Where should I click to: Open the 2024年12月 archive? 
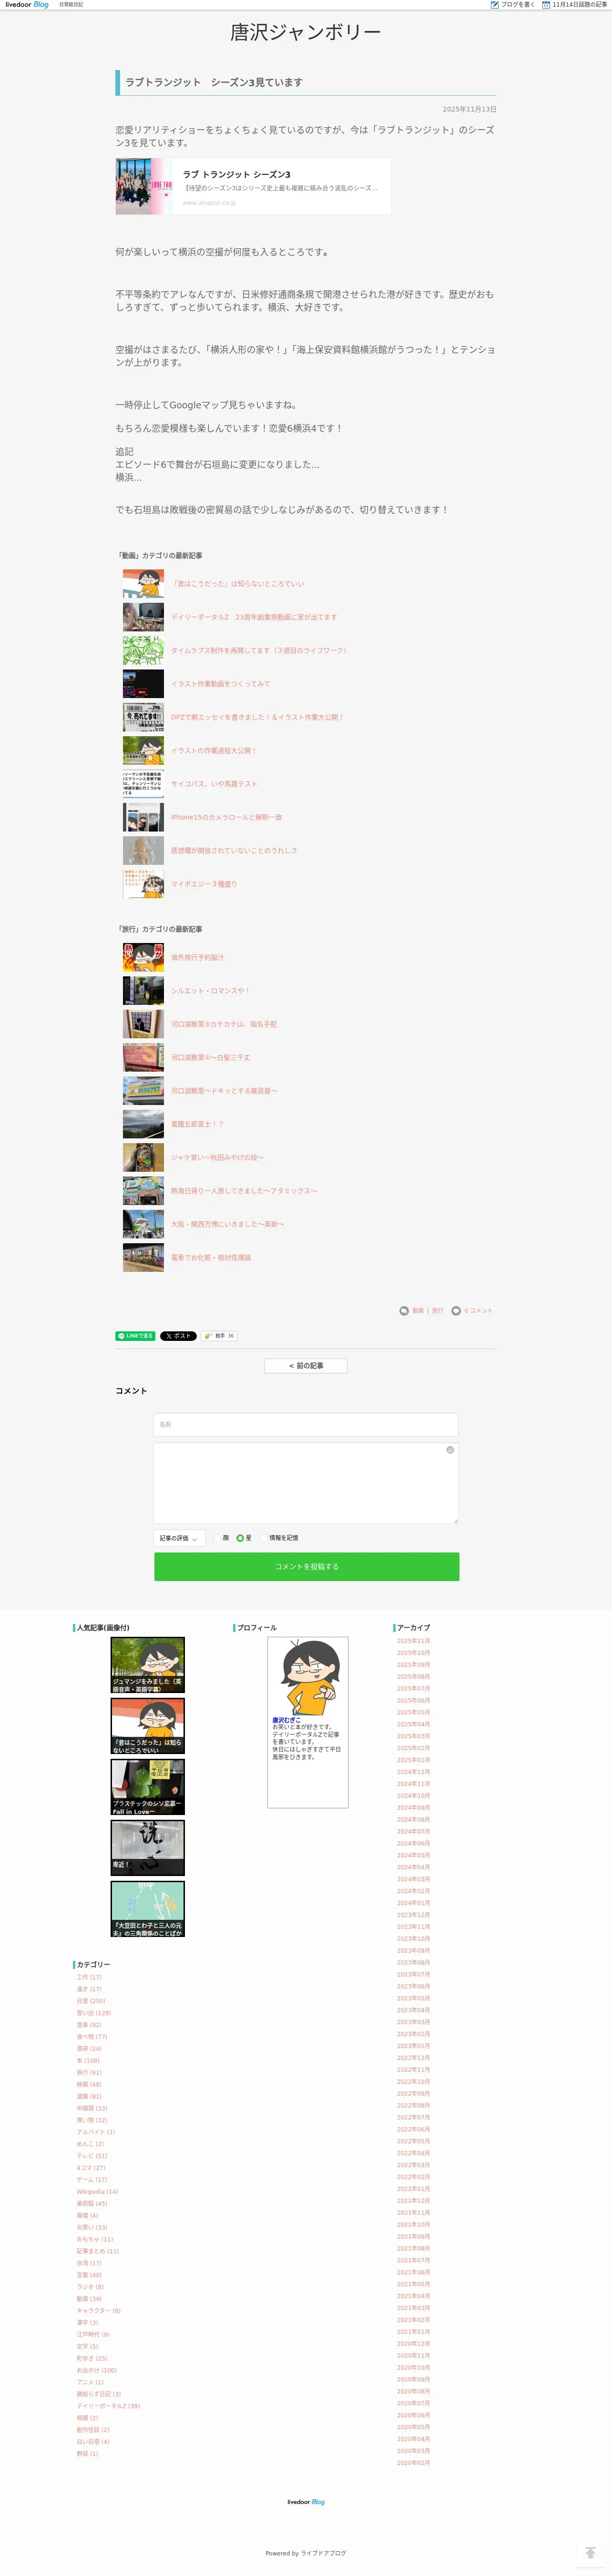coord(413,1772)
